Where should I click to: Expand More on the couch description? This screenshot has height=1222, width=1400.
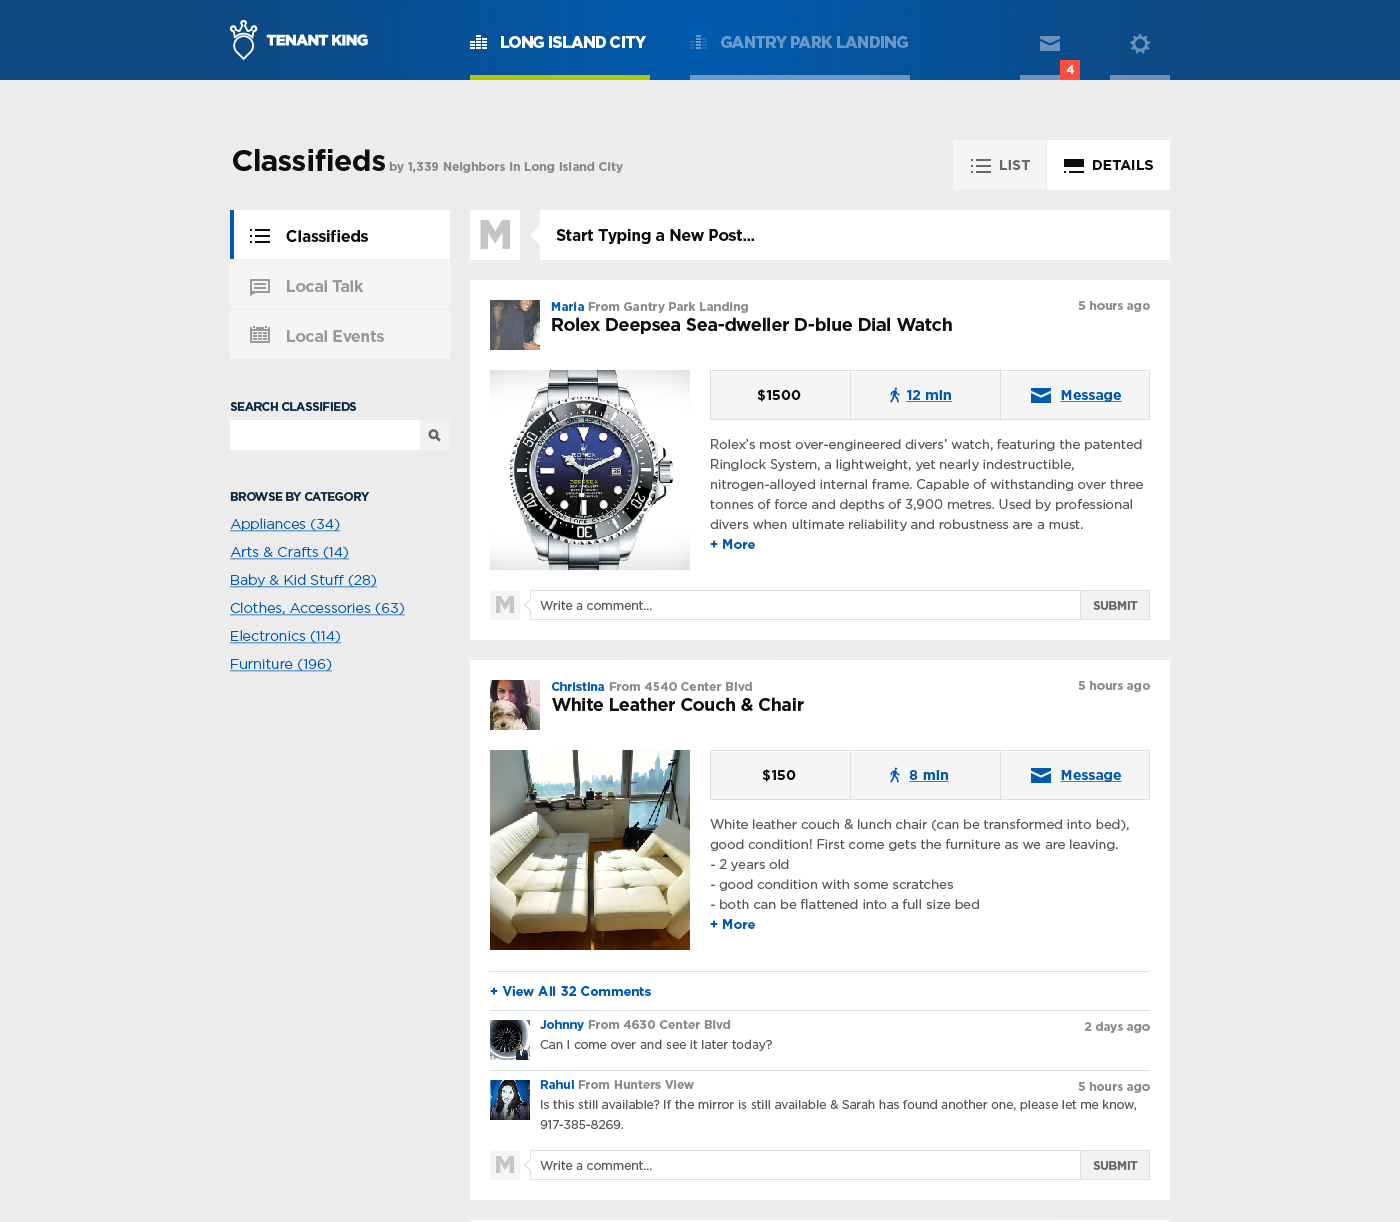(x=733, y=924)
